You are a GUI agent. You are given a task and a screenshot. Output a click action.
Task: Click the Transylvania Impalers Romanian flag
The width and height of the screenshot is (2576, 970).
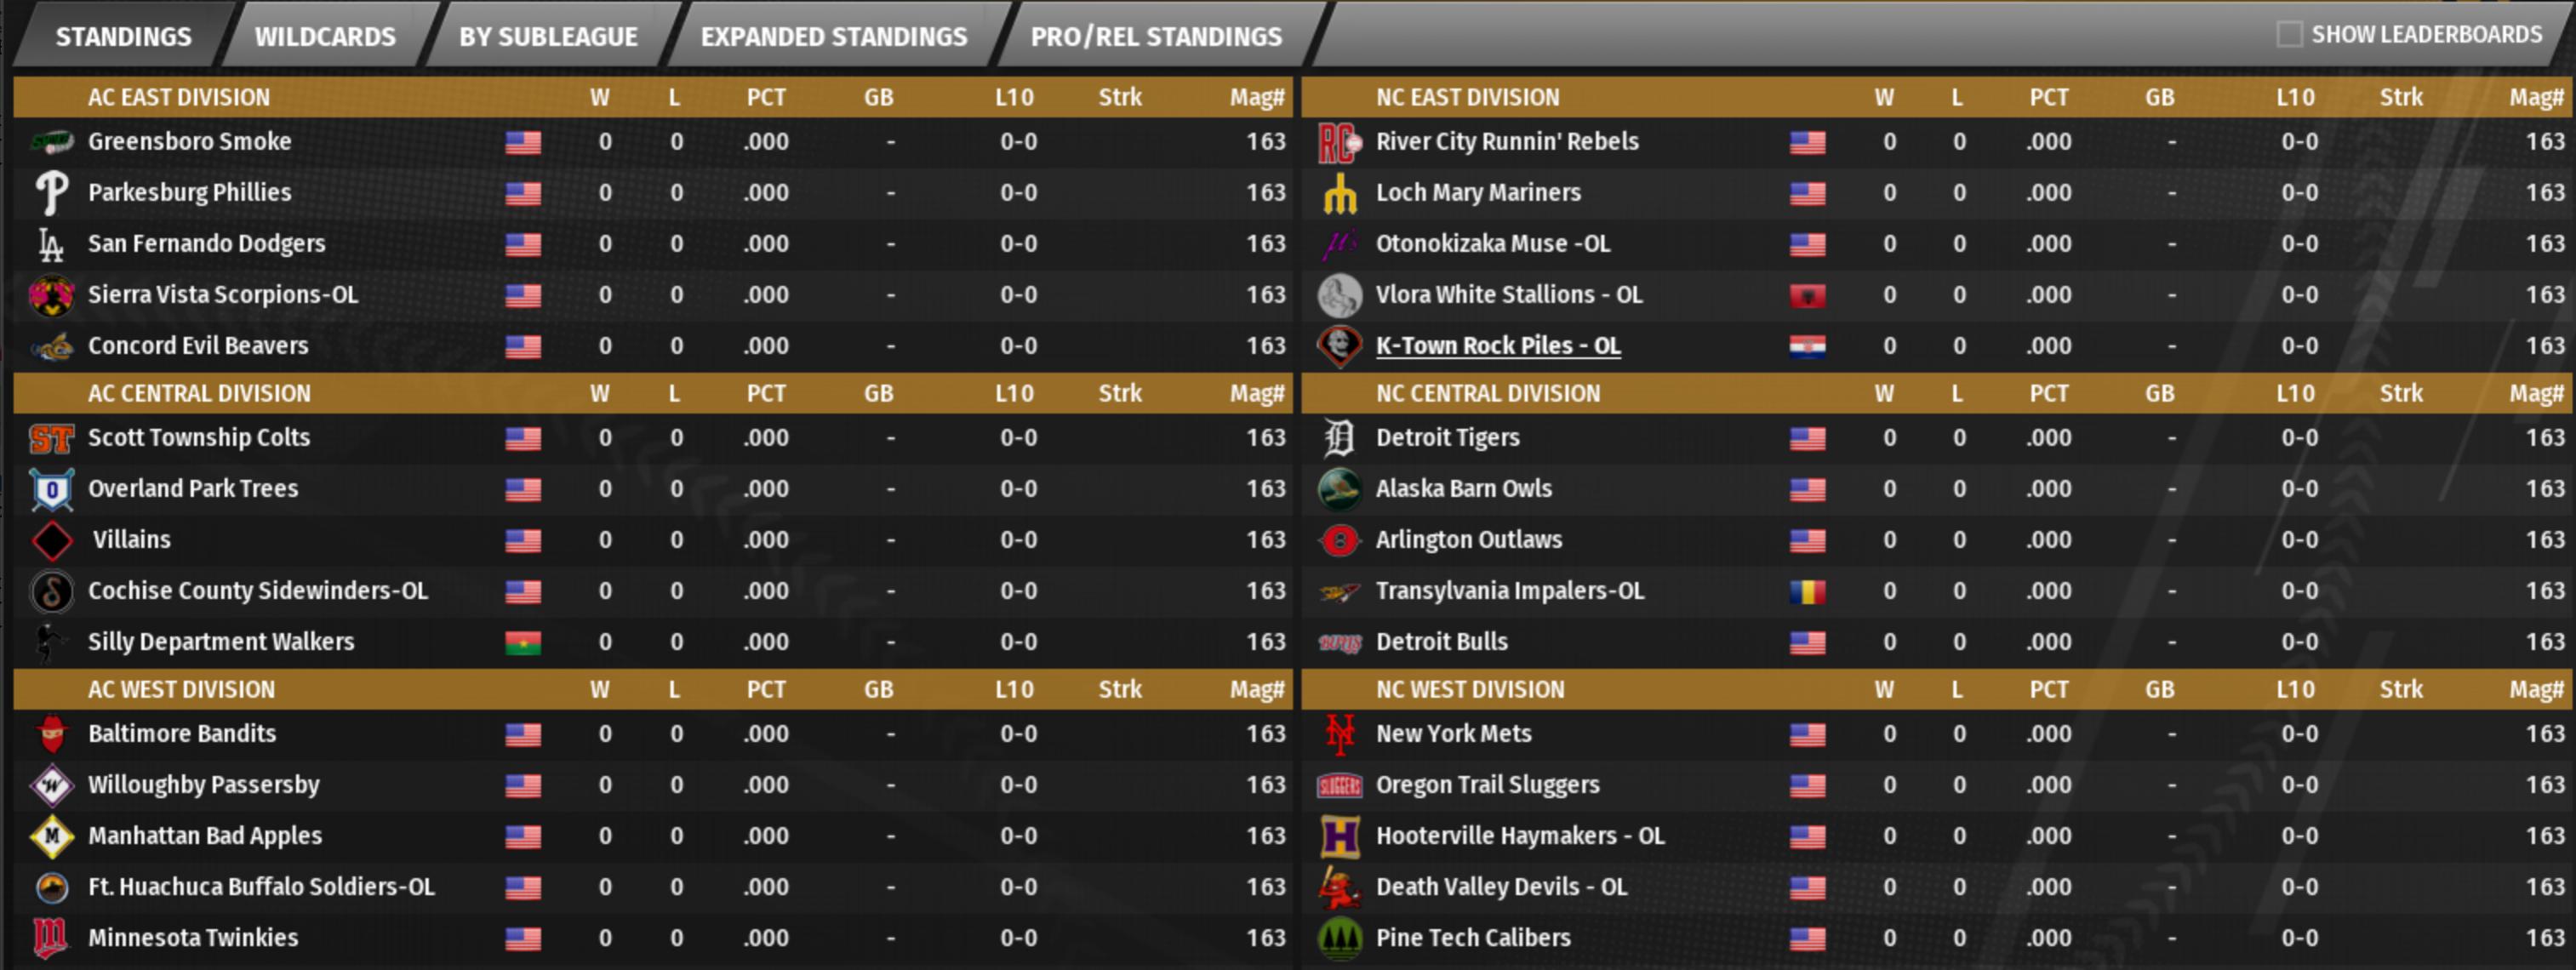tap(1807, 592)
